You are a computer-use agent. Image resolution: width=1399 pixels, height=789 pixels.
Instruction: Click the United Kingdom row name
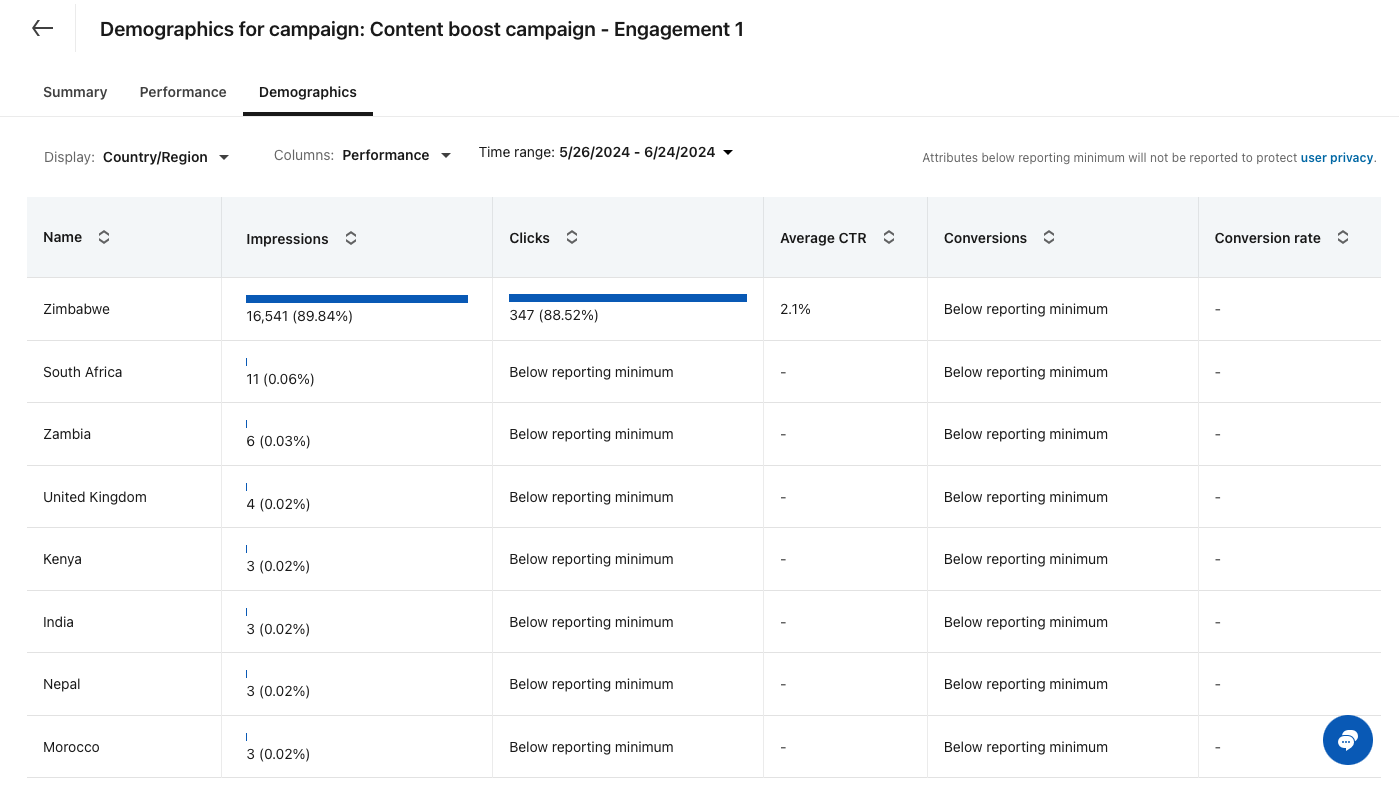point(95,497)
